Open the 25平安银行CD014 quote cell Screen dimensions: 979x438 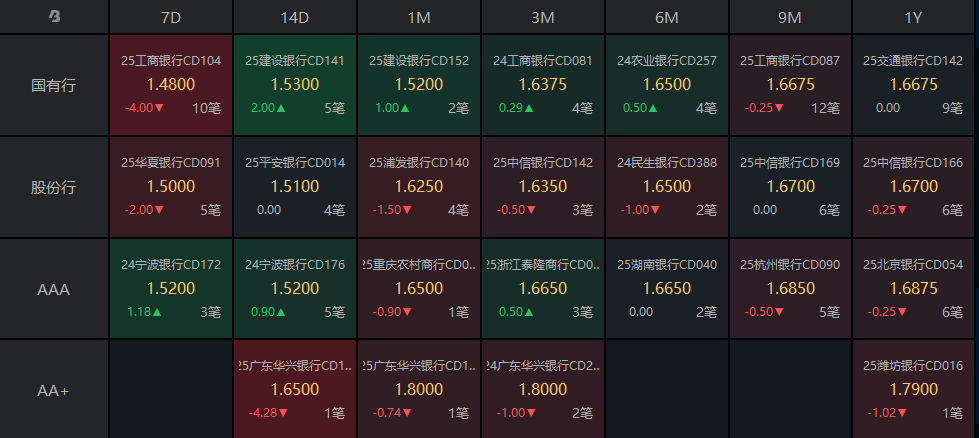294,187
